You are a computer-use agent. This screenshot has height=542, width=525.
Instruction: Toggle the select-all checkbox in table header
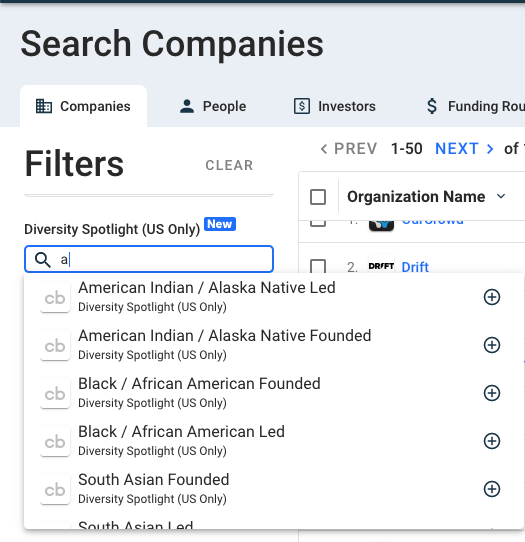pos(318,197)
